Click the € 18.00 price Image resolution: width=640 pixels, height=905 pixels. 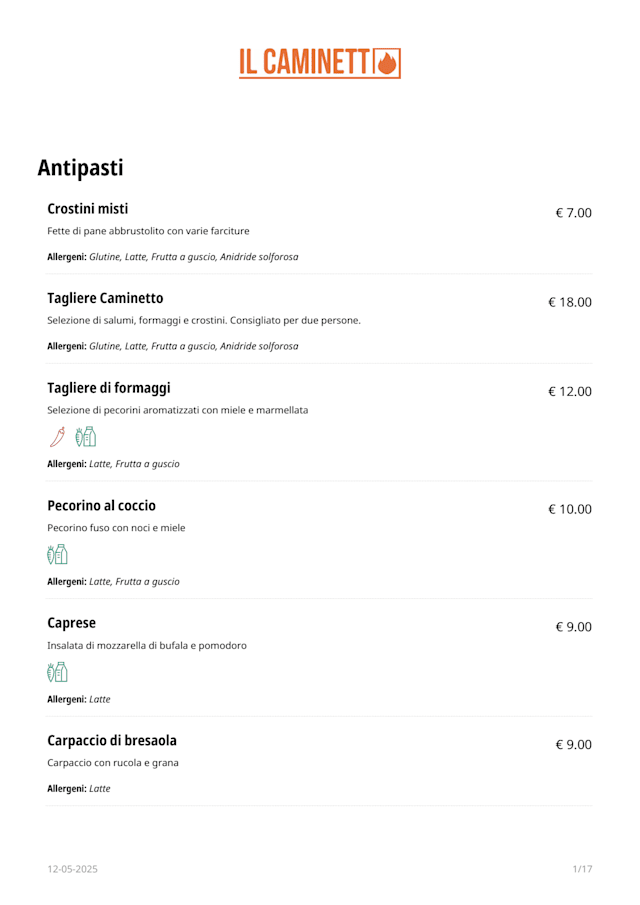[569, 302]
